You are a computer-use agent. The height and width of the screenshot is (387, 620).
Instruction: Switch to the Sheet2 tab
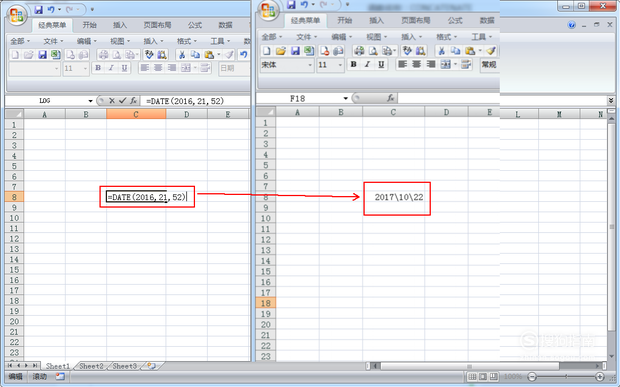tap(91, 366)
